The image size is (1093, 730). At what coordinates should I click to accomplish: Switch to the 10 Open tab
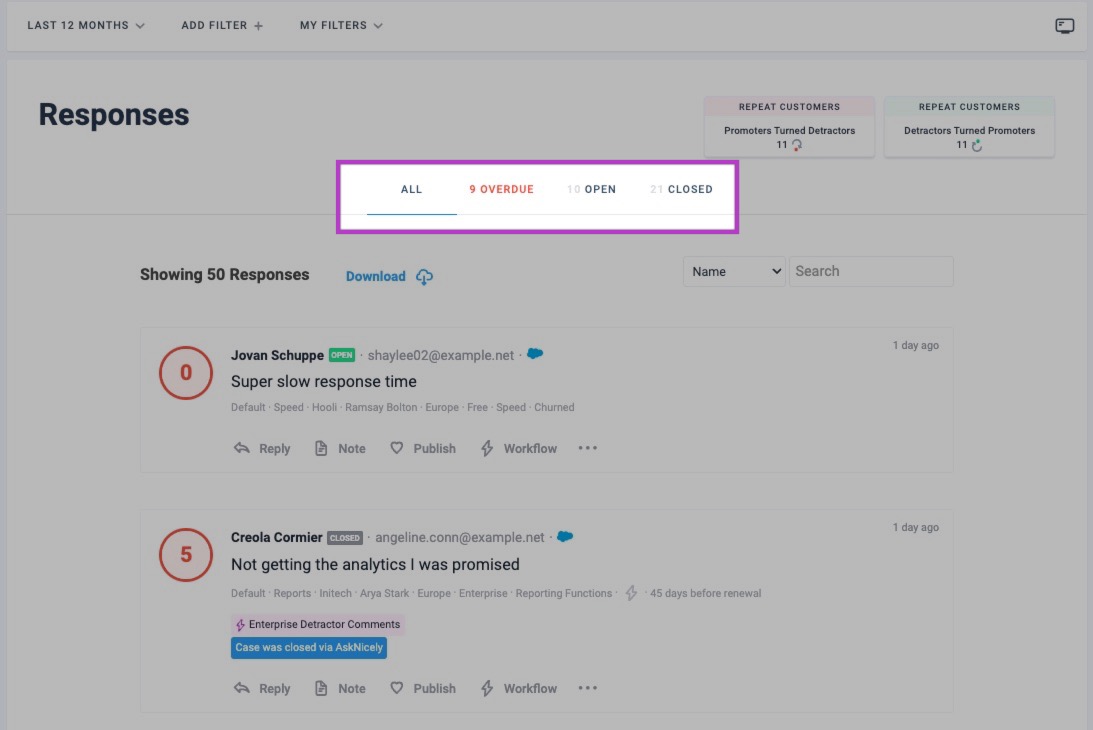pos(591,189)
